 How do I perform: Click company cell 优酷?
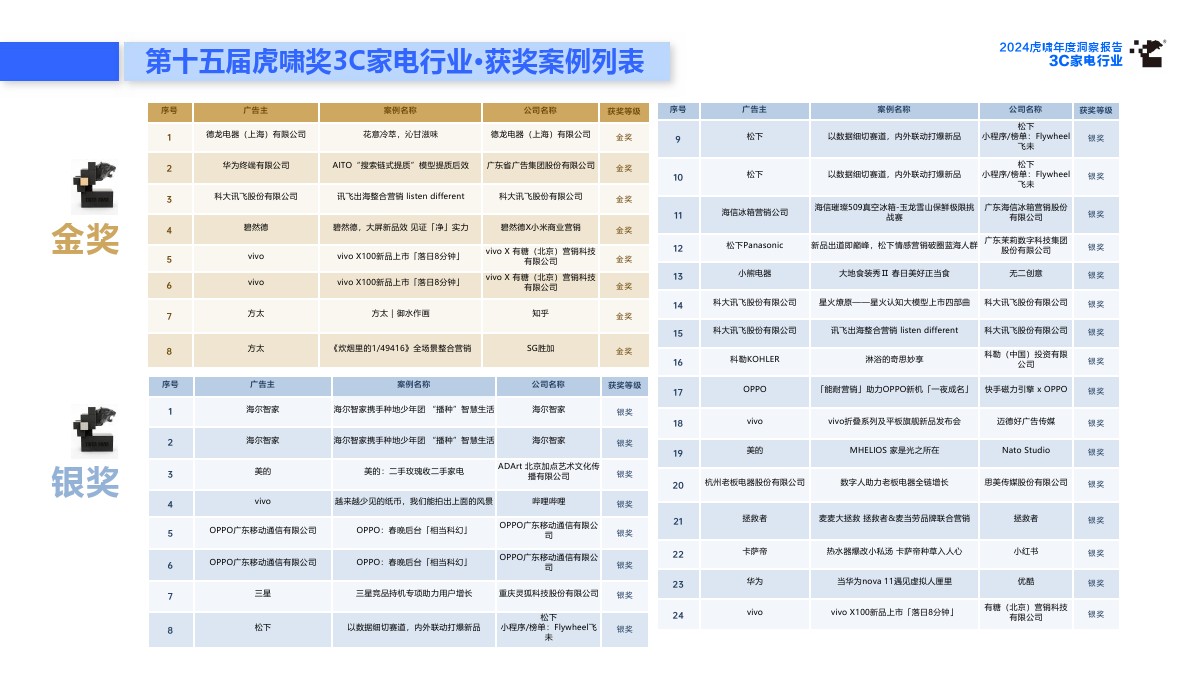point(1025,581)
